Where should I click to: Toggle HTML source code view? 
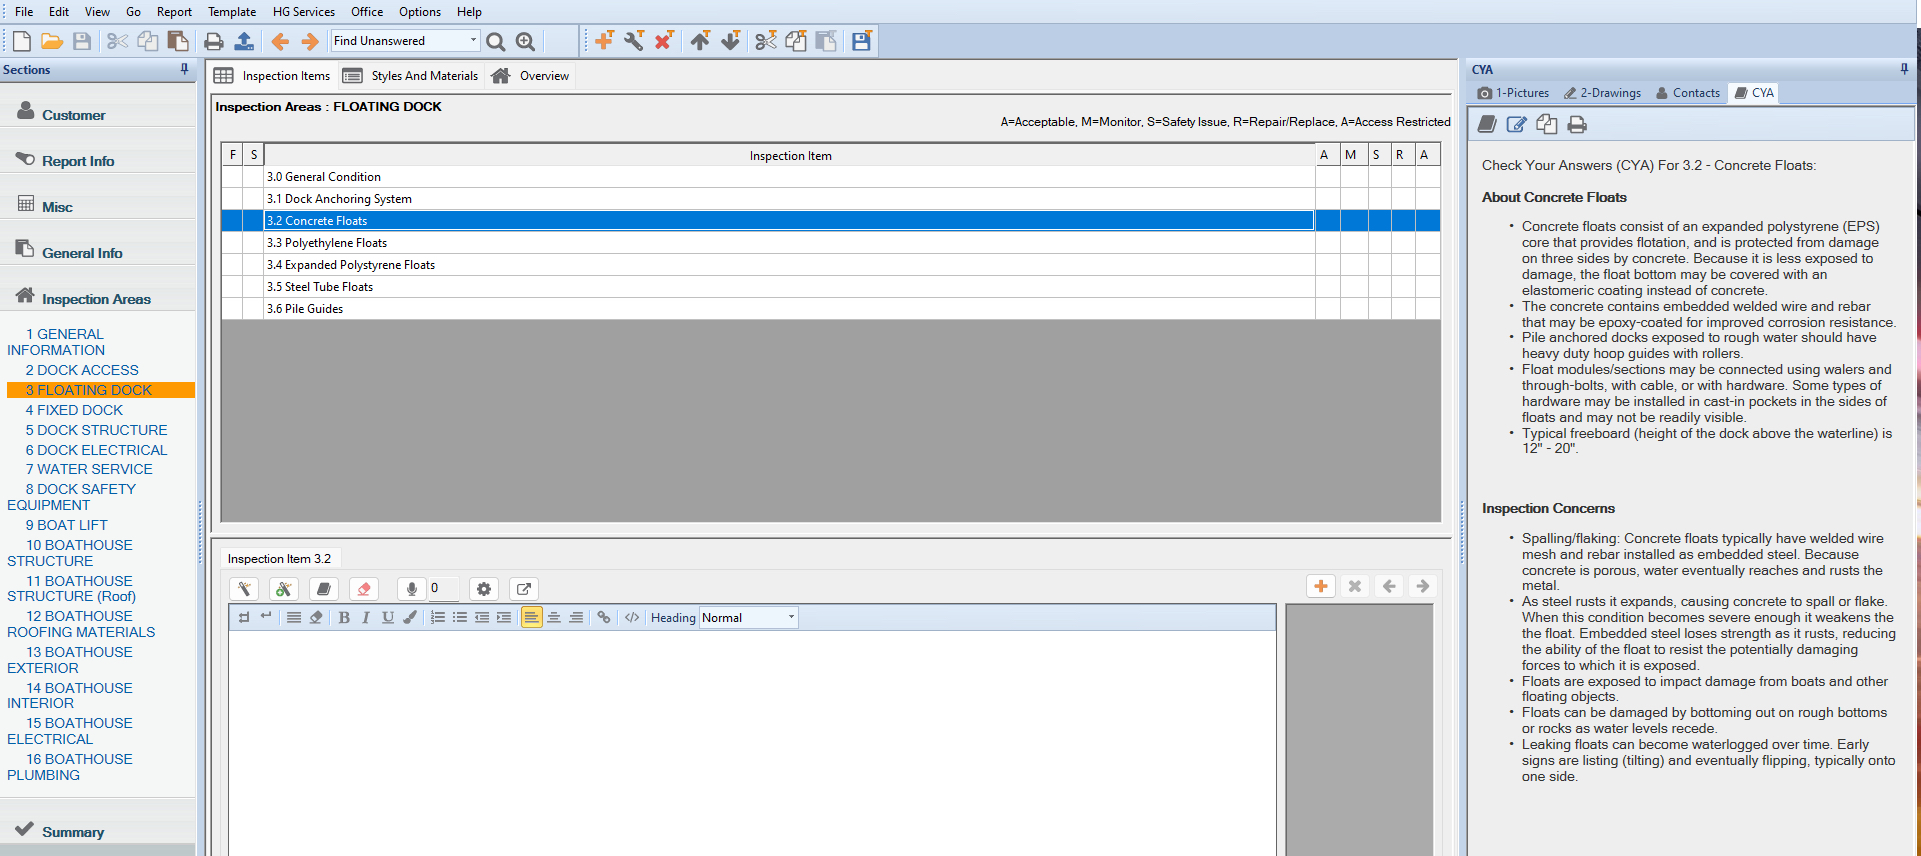coord(632,618)
